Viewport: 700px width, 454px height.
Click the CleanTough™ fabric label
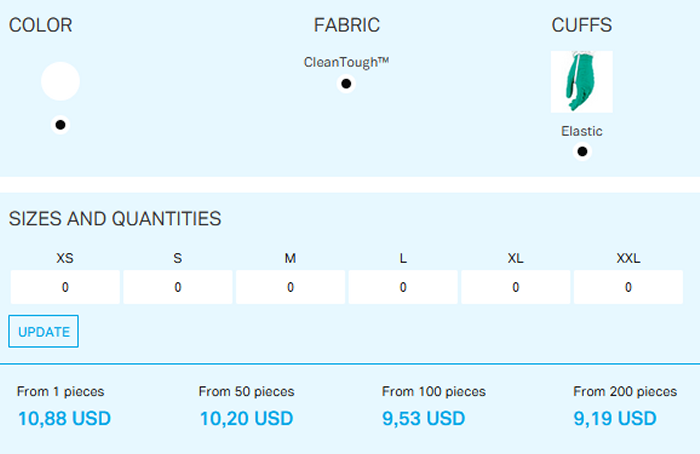tap(346, 62)
